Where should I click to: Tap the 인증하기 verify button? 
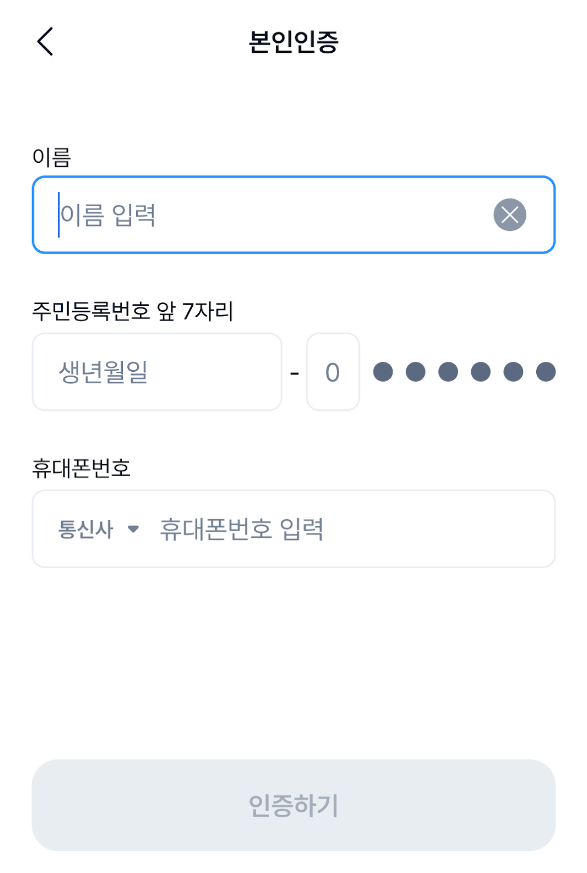(294, 805)
